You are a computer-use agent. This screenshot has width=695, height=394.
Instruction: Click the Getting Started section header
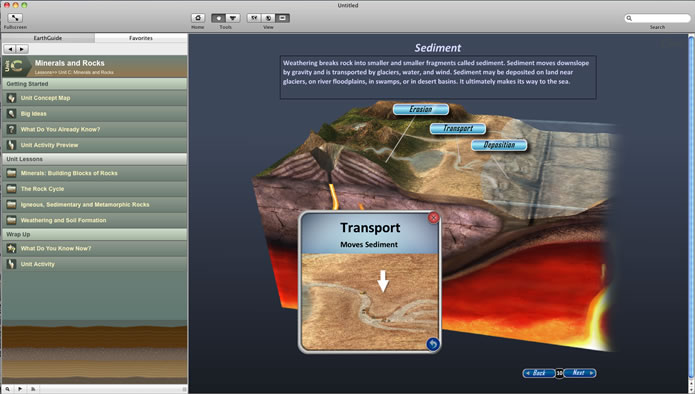click(x=94, y=84)
